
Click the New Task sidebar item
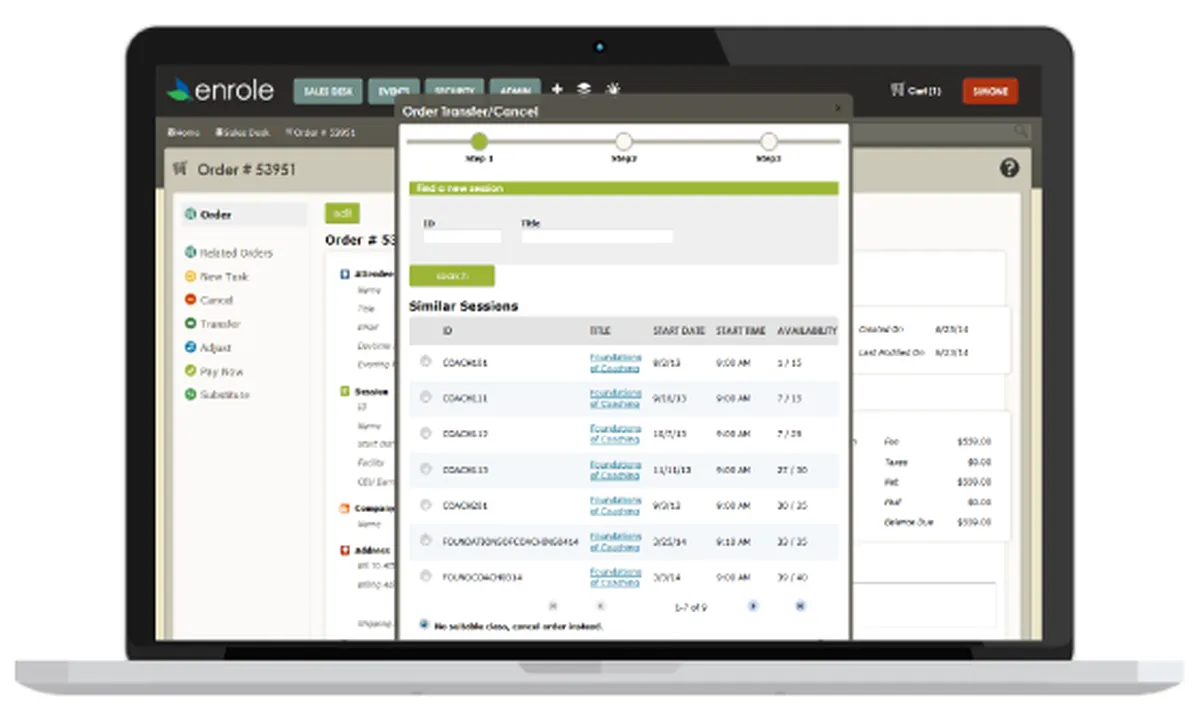pos(216,277)
